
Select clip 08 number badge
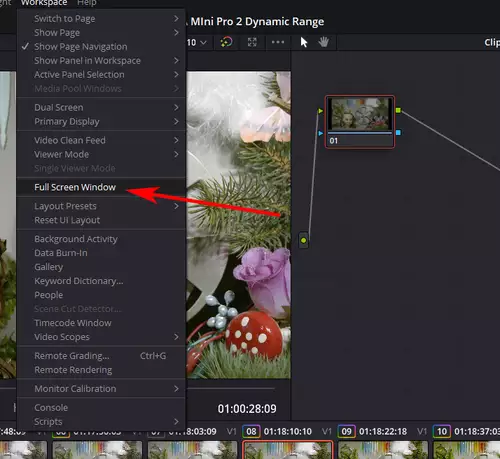pos(251,431)
